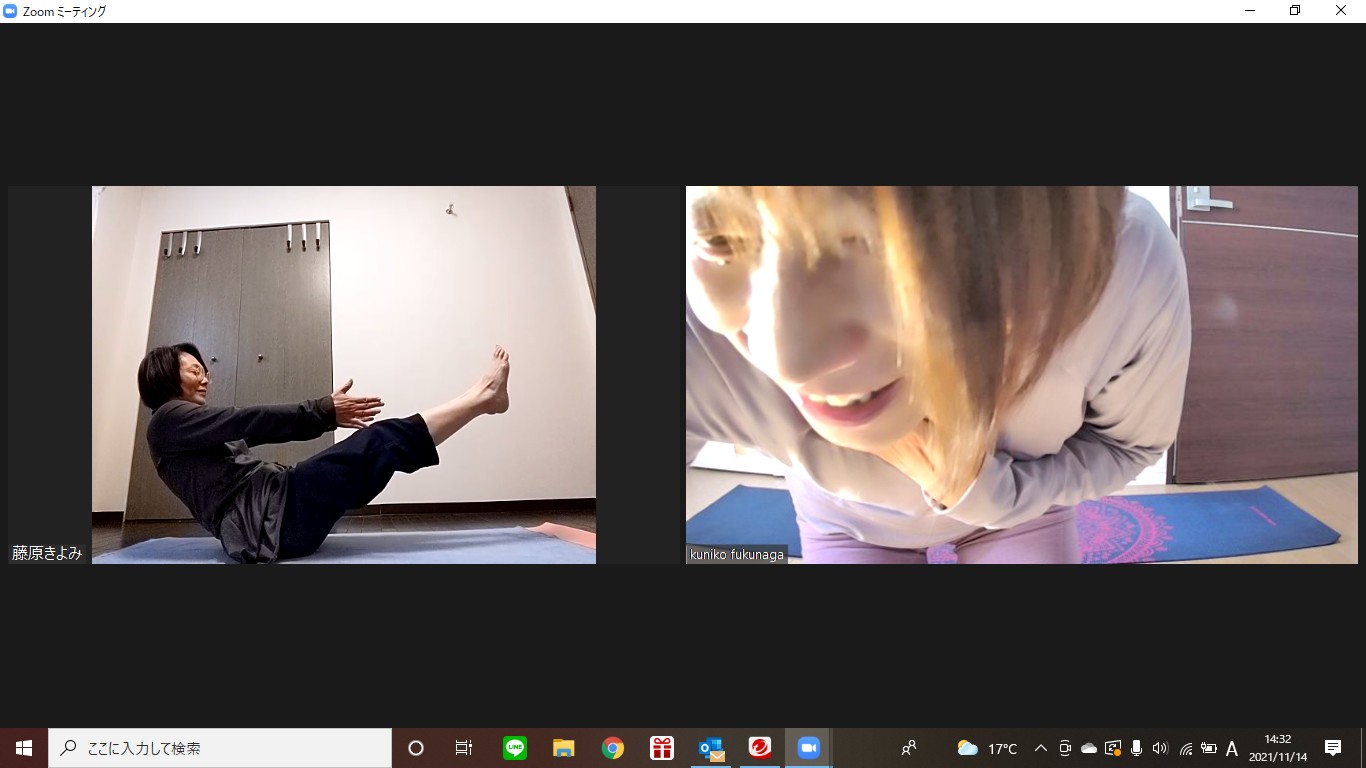1366x768 pixels.
Task: Open the weather widget showing 17°C
Action: tap(988, 748)
